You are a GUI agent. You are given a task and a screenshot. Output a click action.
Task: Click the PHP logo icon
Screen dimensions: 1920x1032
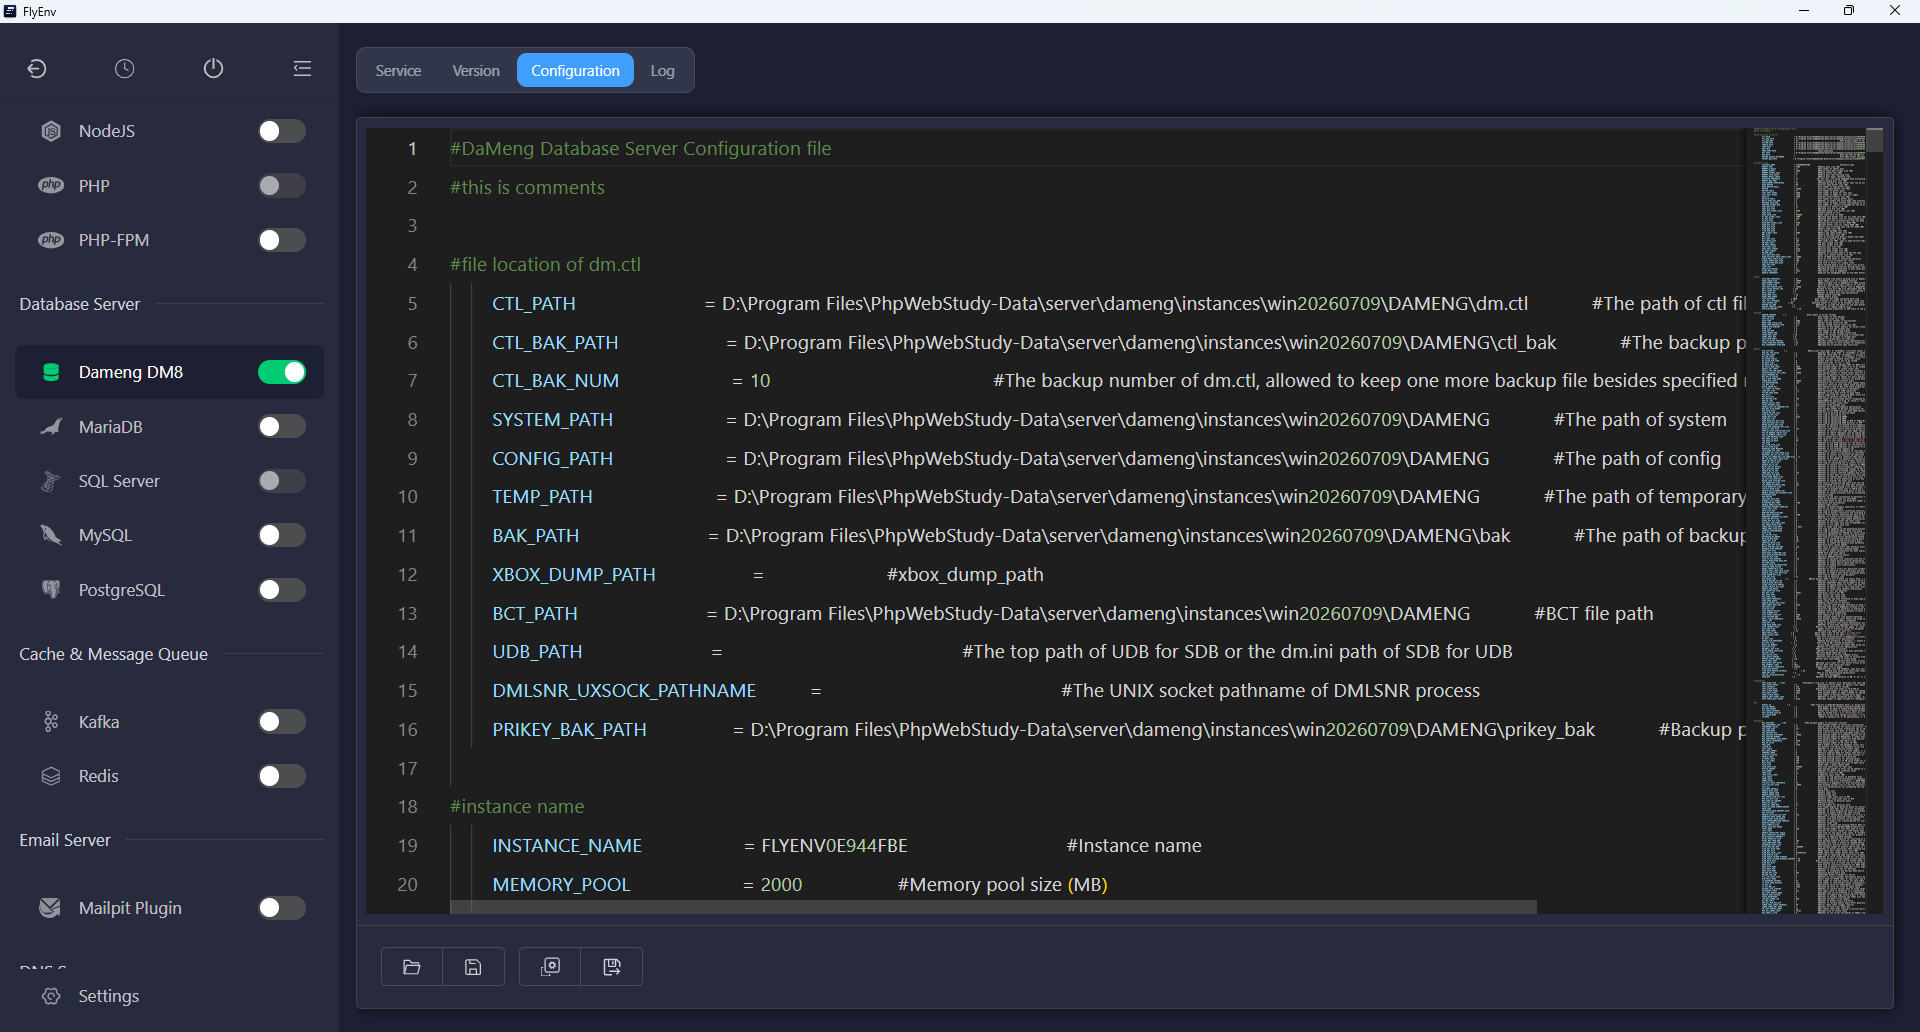point(51,185)
